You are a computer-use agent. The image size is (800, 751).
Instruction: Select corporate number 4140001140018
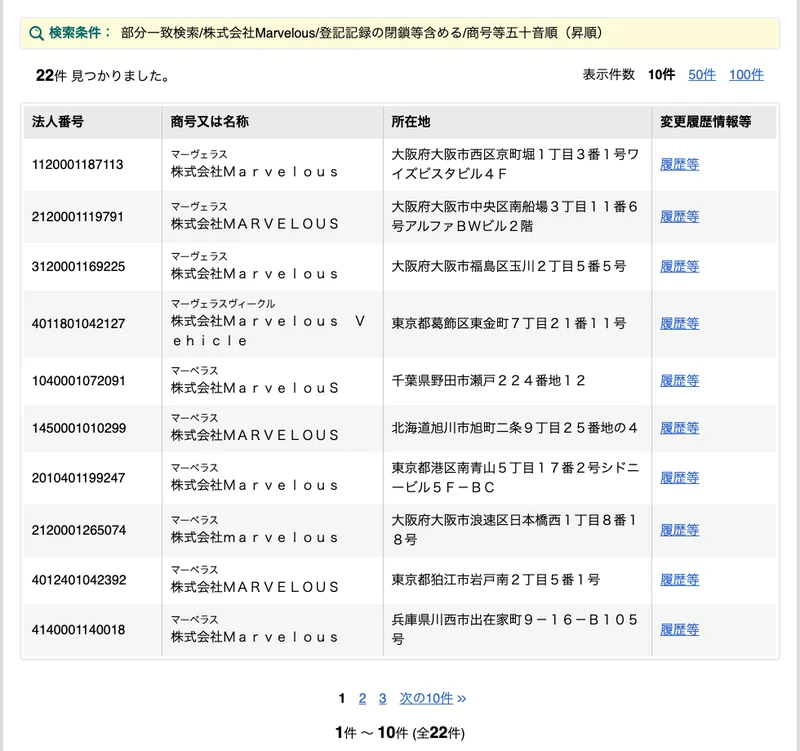click(x=78, y=630)
